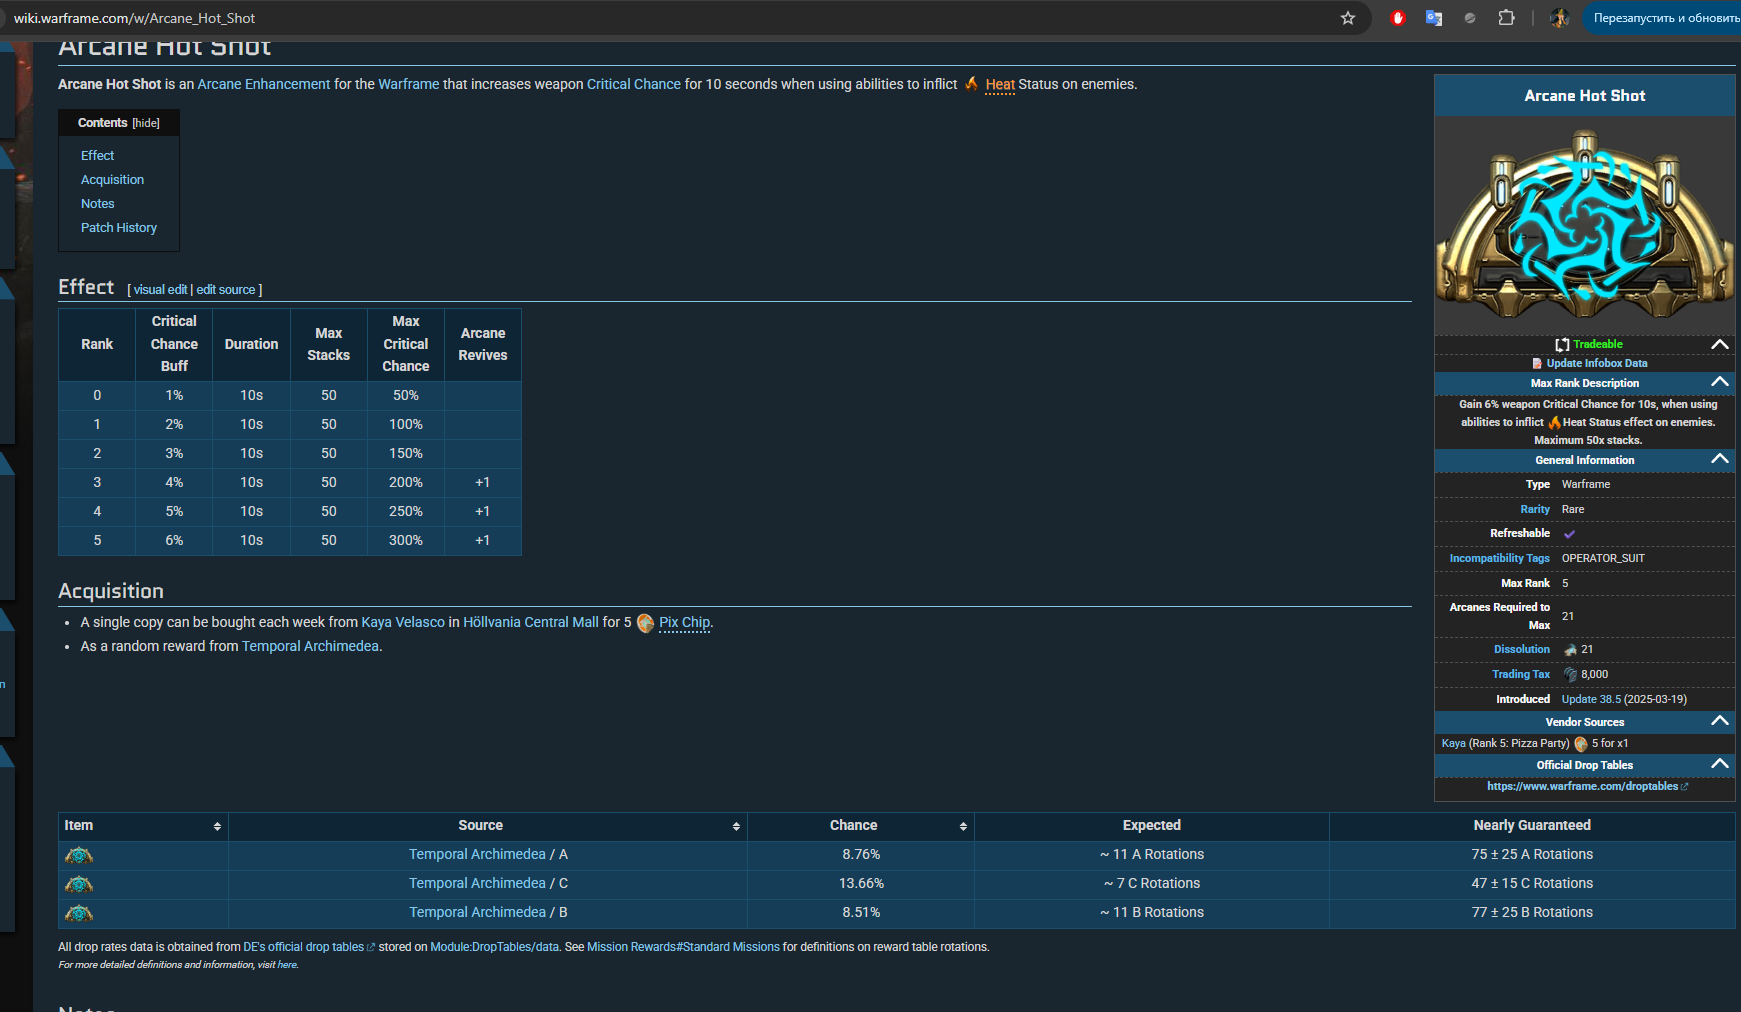Open the Arcane Enhancement link
The height and width of the screenshot is (1012, 1741).
pyautogui.click(x=264, y=84)
